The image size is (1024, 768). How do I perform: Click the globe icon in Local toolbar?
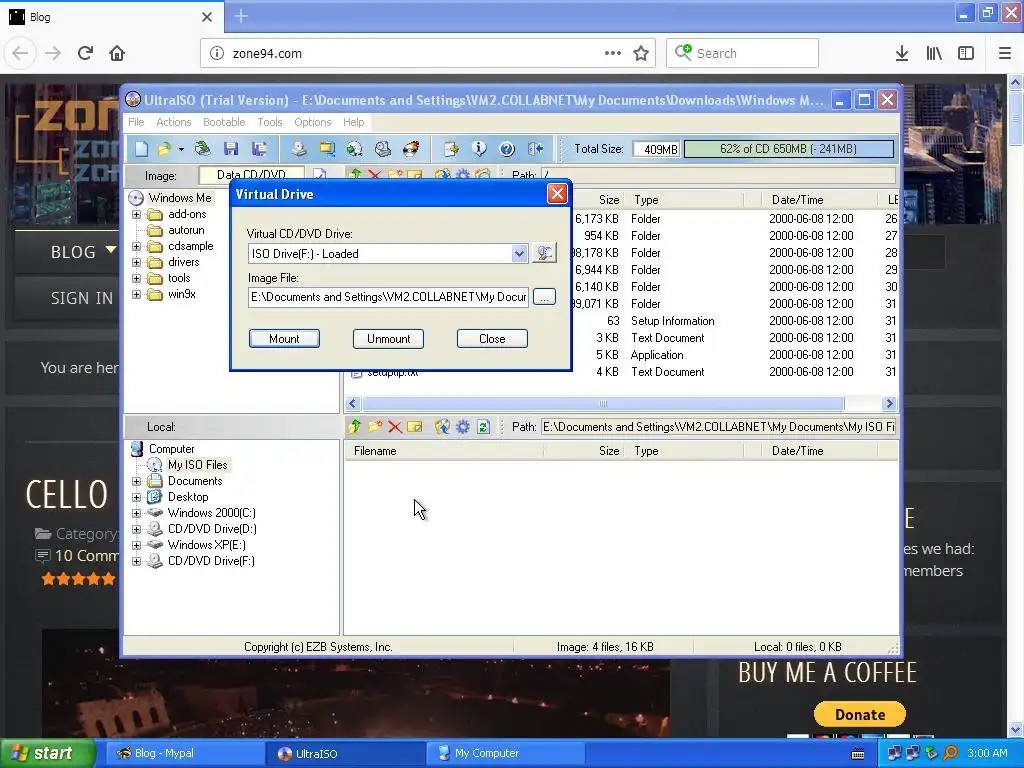pos(443,426)
